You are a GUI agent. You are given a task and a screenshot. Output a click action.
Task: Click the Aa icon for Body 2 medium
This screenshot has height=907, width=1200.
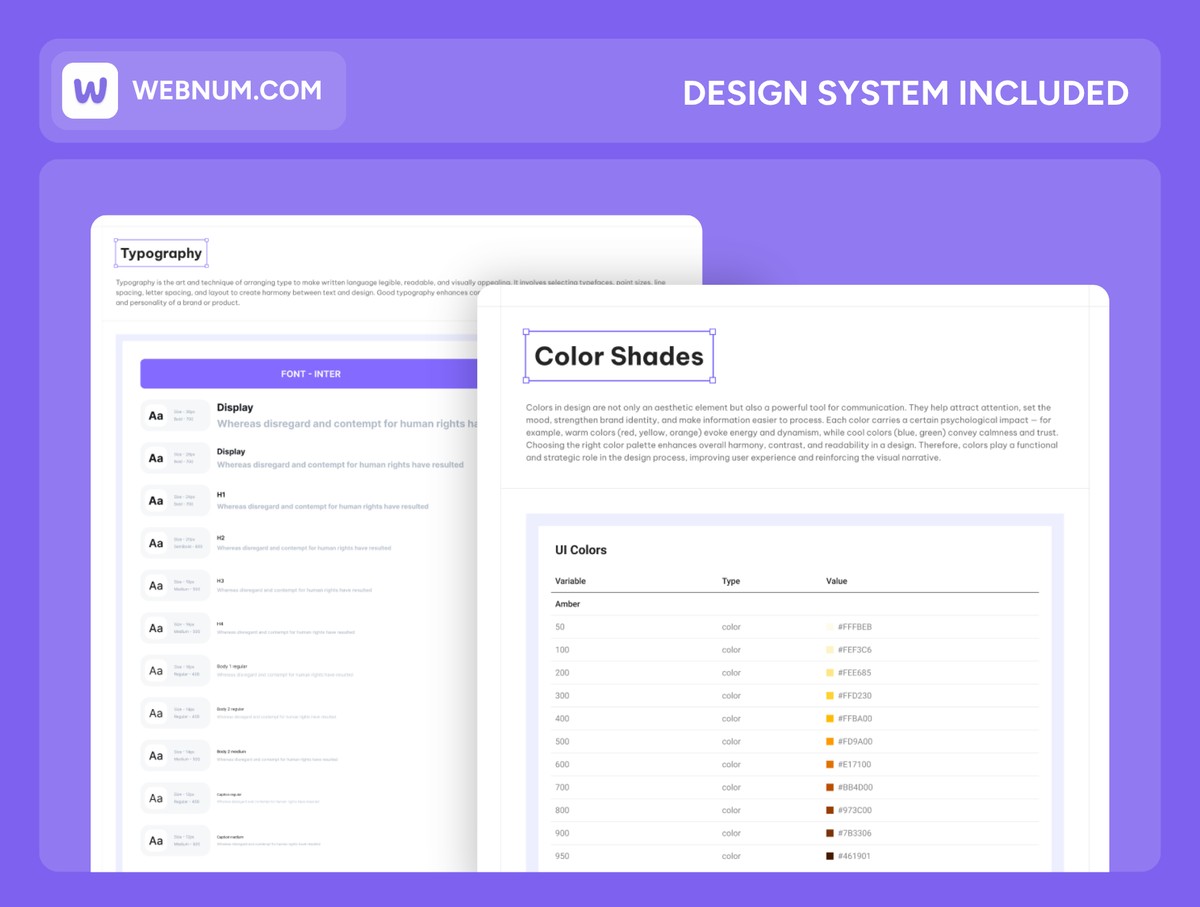pyautogui.click(x=156, y=756)
